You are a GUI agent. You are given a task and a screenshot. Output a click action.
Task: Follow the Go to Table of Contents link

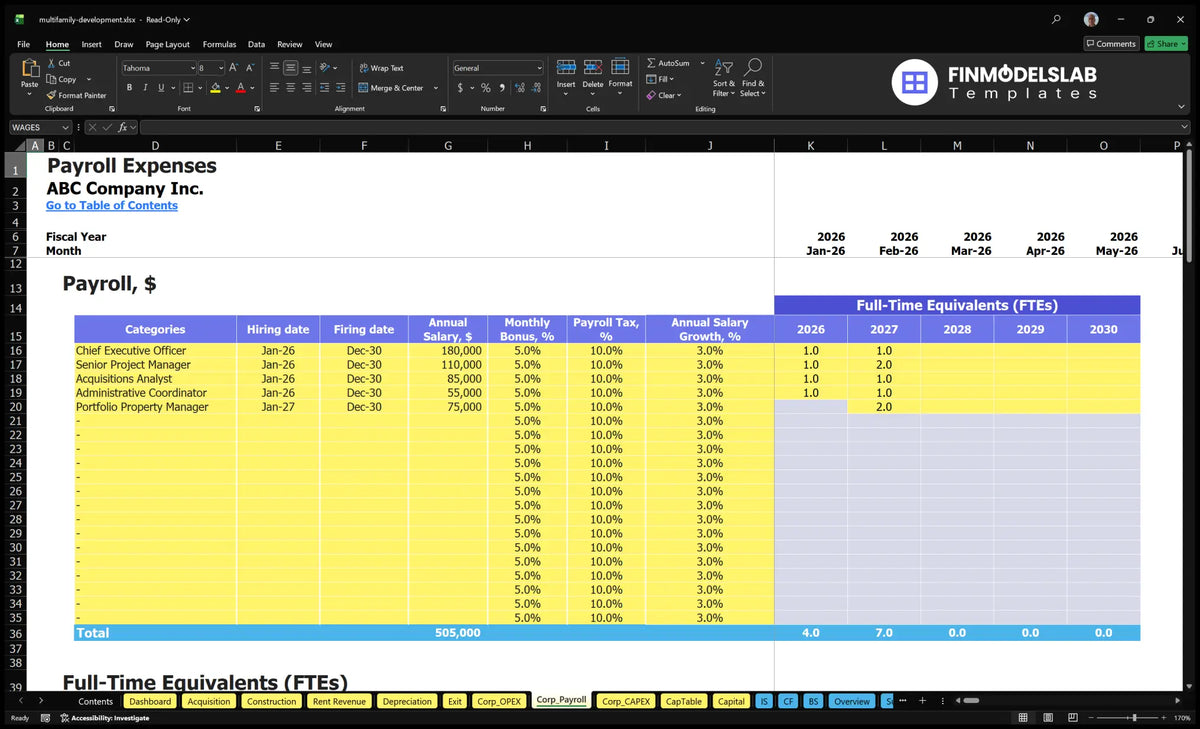pos(112,205)
